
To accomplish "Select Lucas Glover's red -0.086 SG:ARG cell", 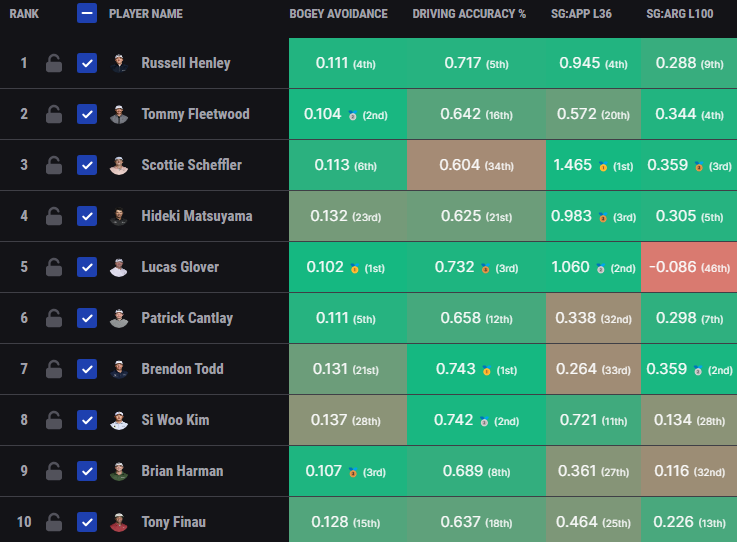I will (x=689, y=267).
